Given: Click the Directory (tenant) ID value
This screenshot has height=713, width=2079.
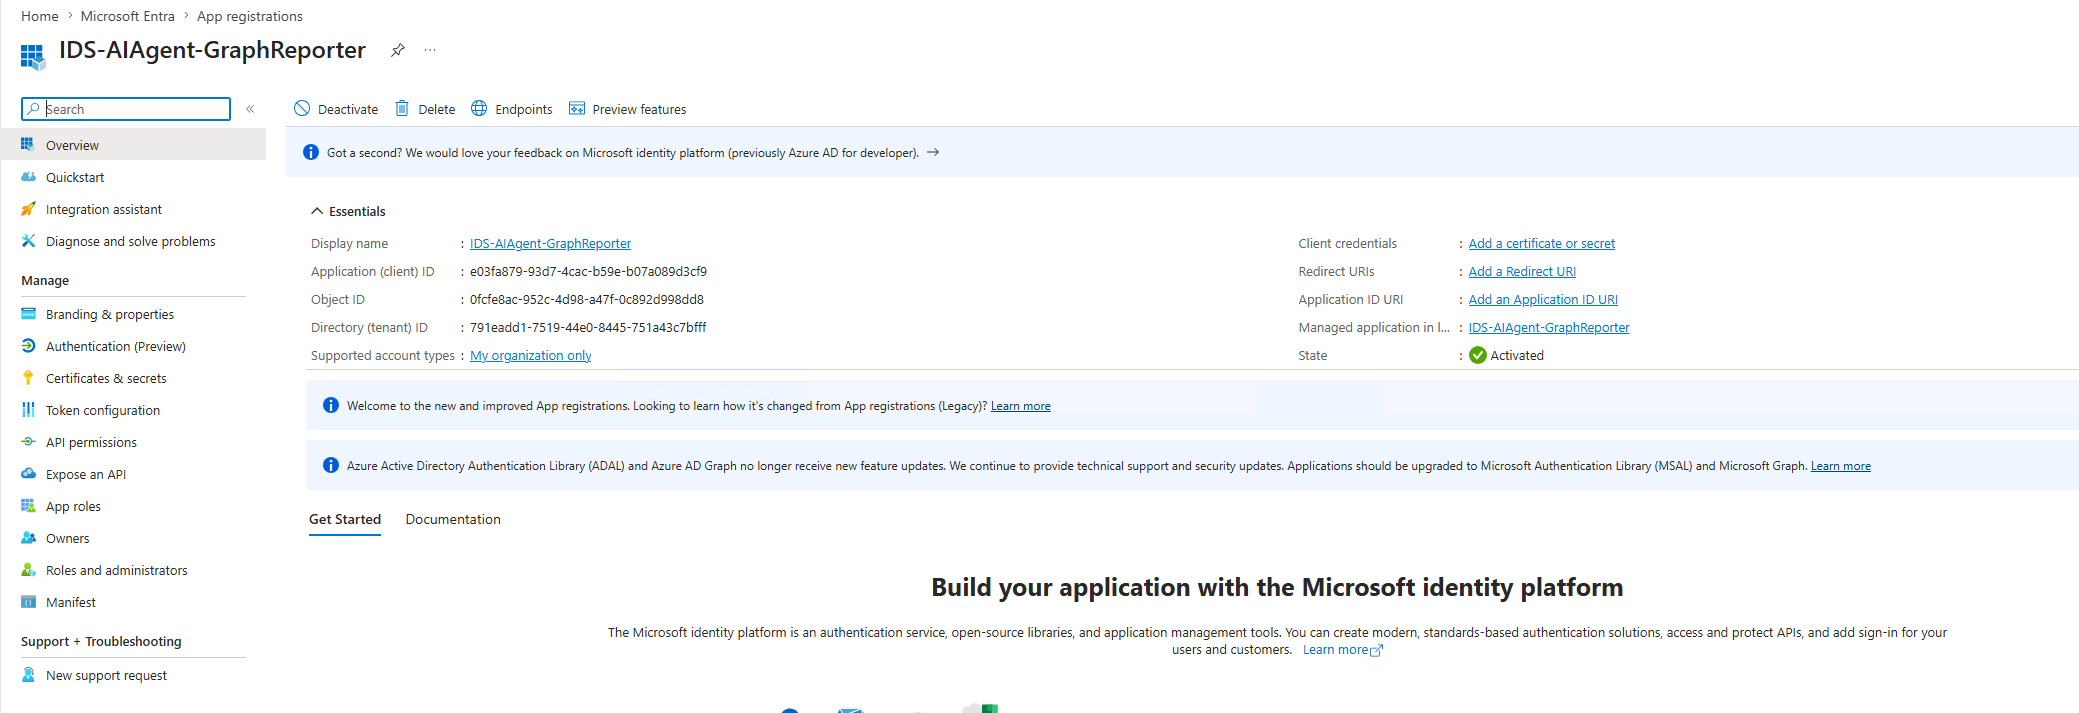Looking at the screenshot, I should click(x=588, y=327).
